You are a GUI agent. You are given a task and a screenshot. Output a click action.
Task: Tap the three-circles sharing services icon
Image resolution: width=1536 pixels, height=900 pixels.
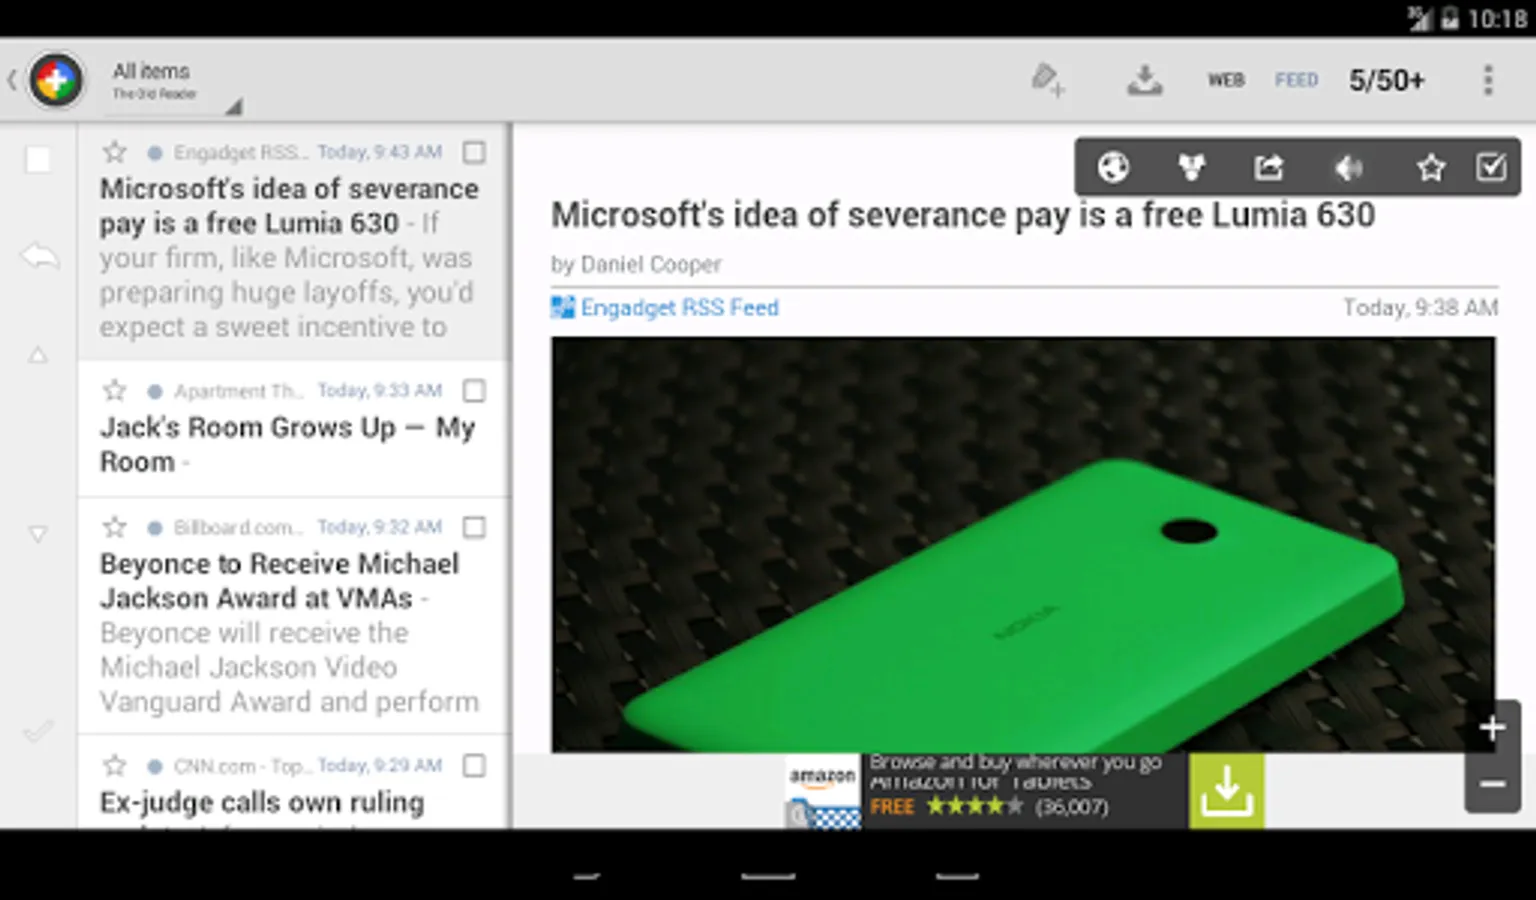(1191, 167)
